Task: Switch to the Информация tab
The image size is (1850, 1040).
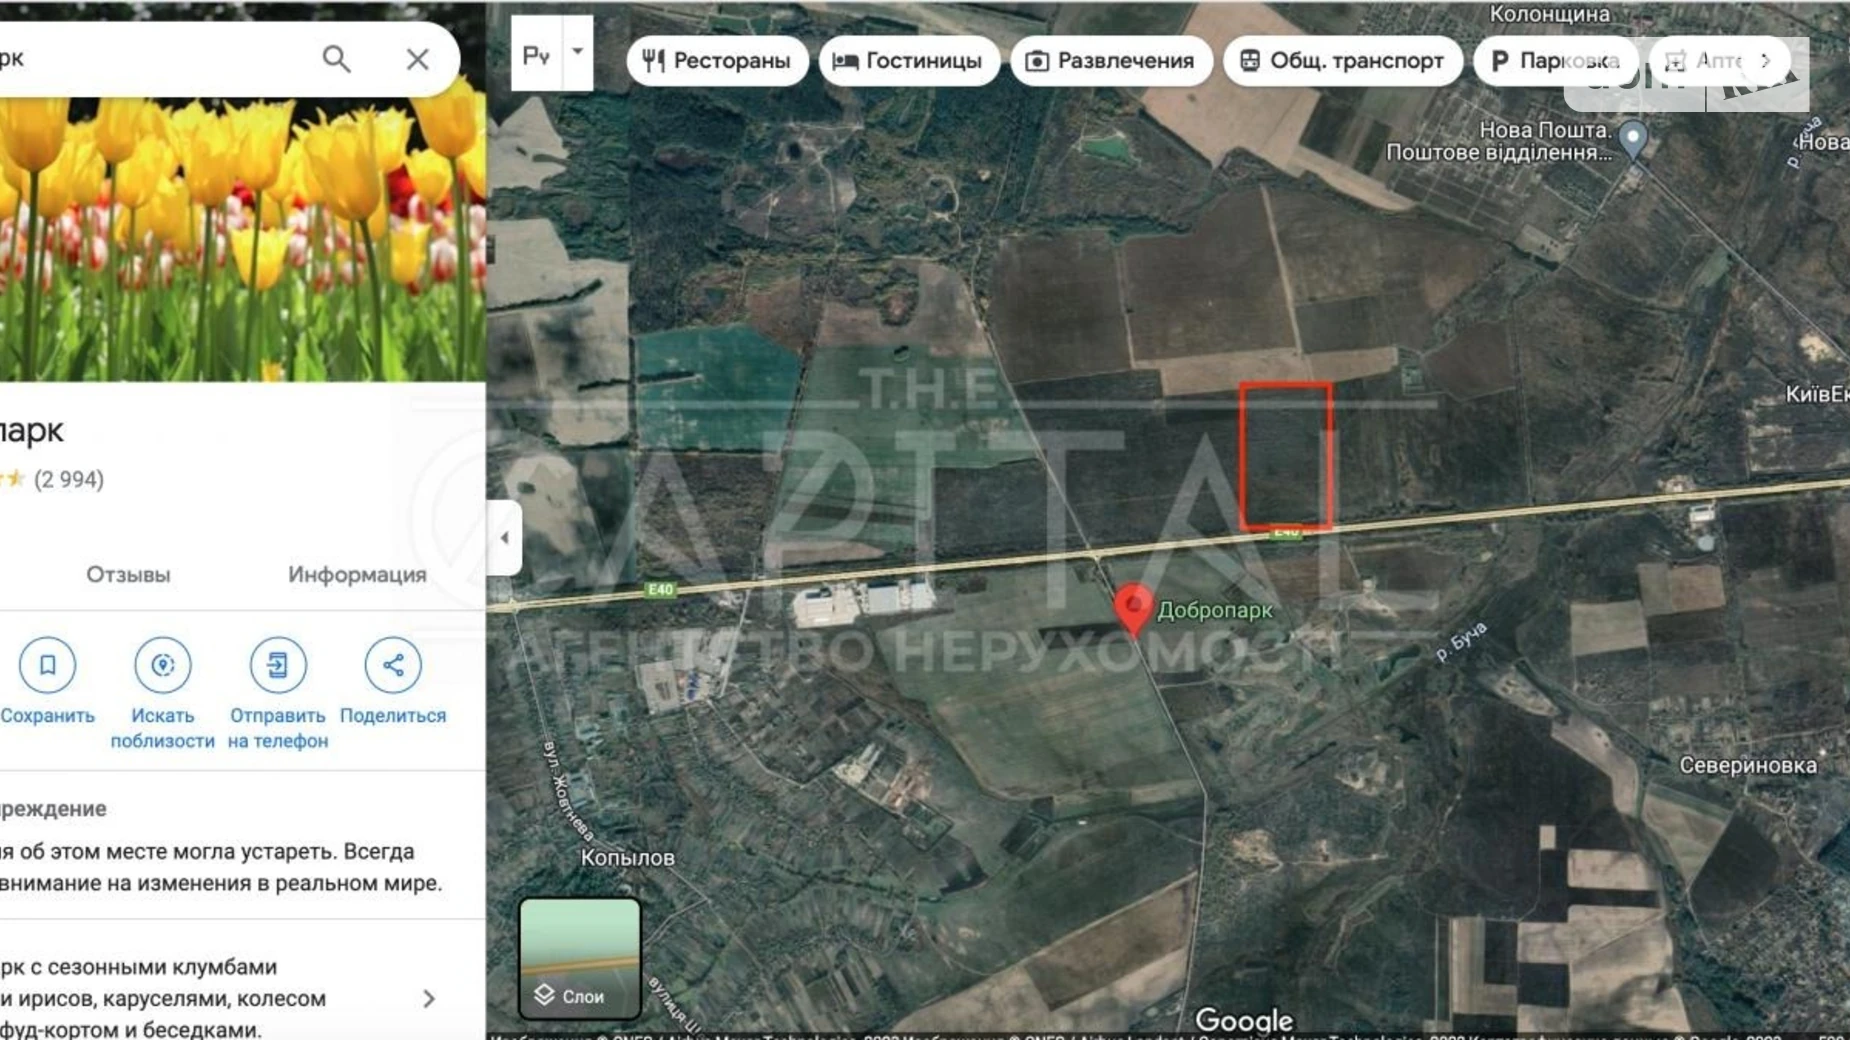Action: point(357,575)
